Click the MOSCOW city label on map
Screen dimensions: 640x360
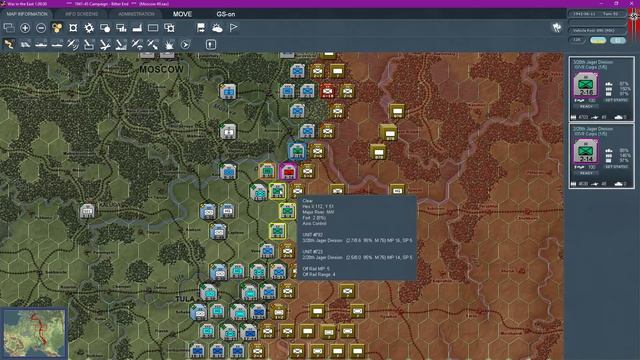[161, 69]
